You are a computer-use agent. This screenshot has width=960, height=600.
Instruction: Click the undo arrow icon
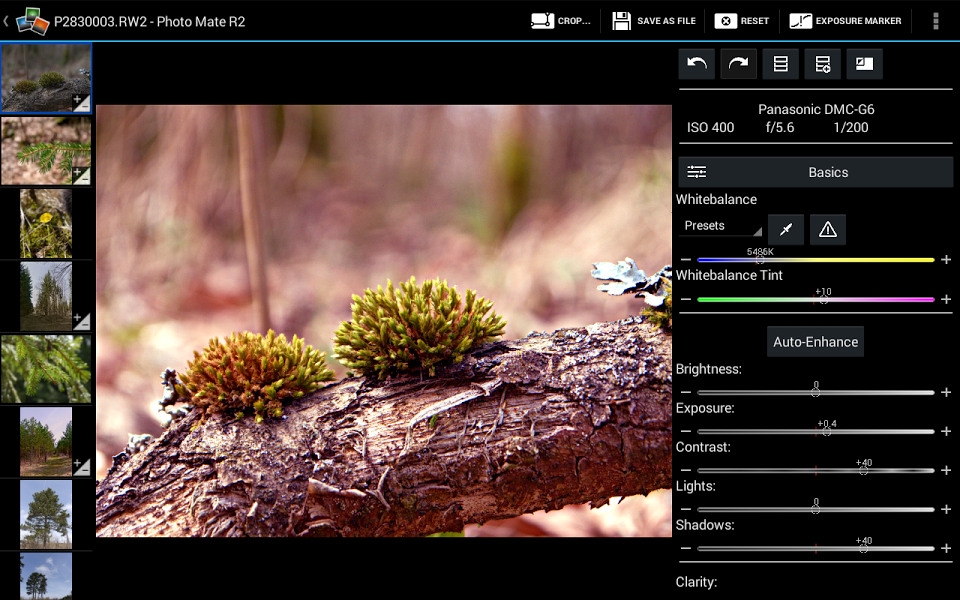point(697,64)
